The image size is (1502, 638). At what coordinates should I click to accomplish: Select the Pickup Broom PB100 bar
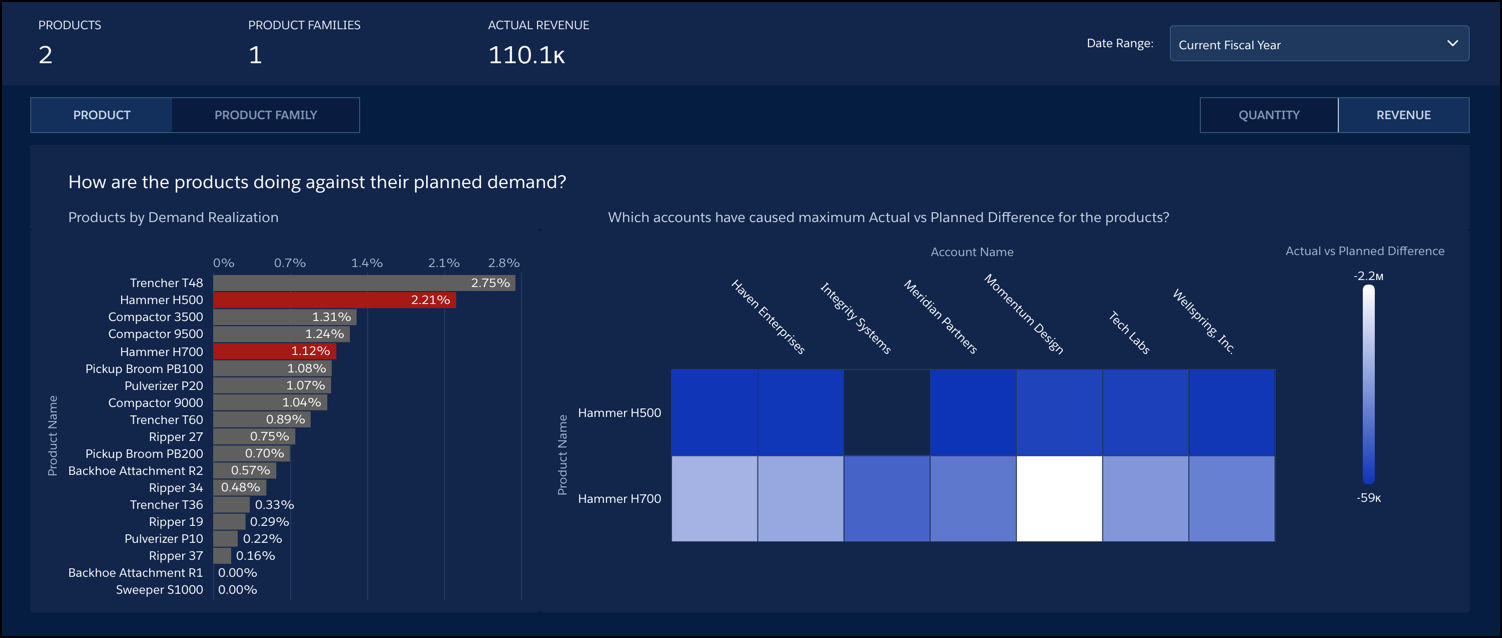tap(272, 368)
